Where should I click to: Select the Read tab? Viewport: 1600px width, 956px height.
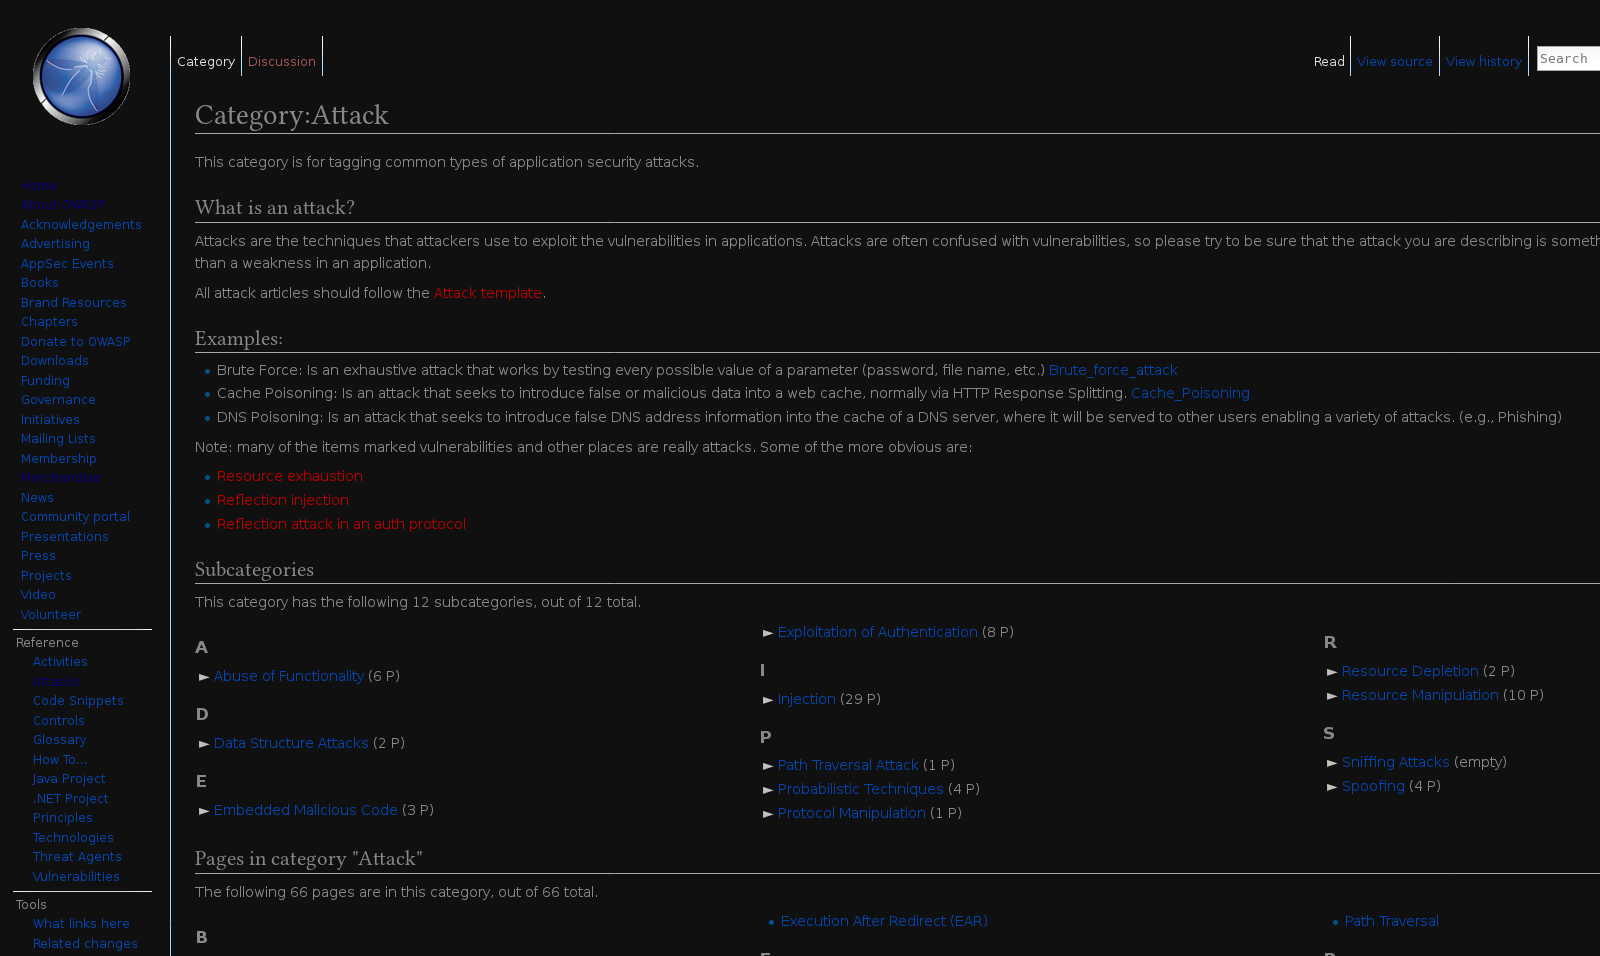1329,61
